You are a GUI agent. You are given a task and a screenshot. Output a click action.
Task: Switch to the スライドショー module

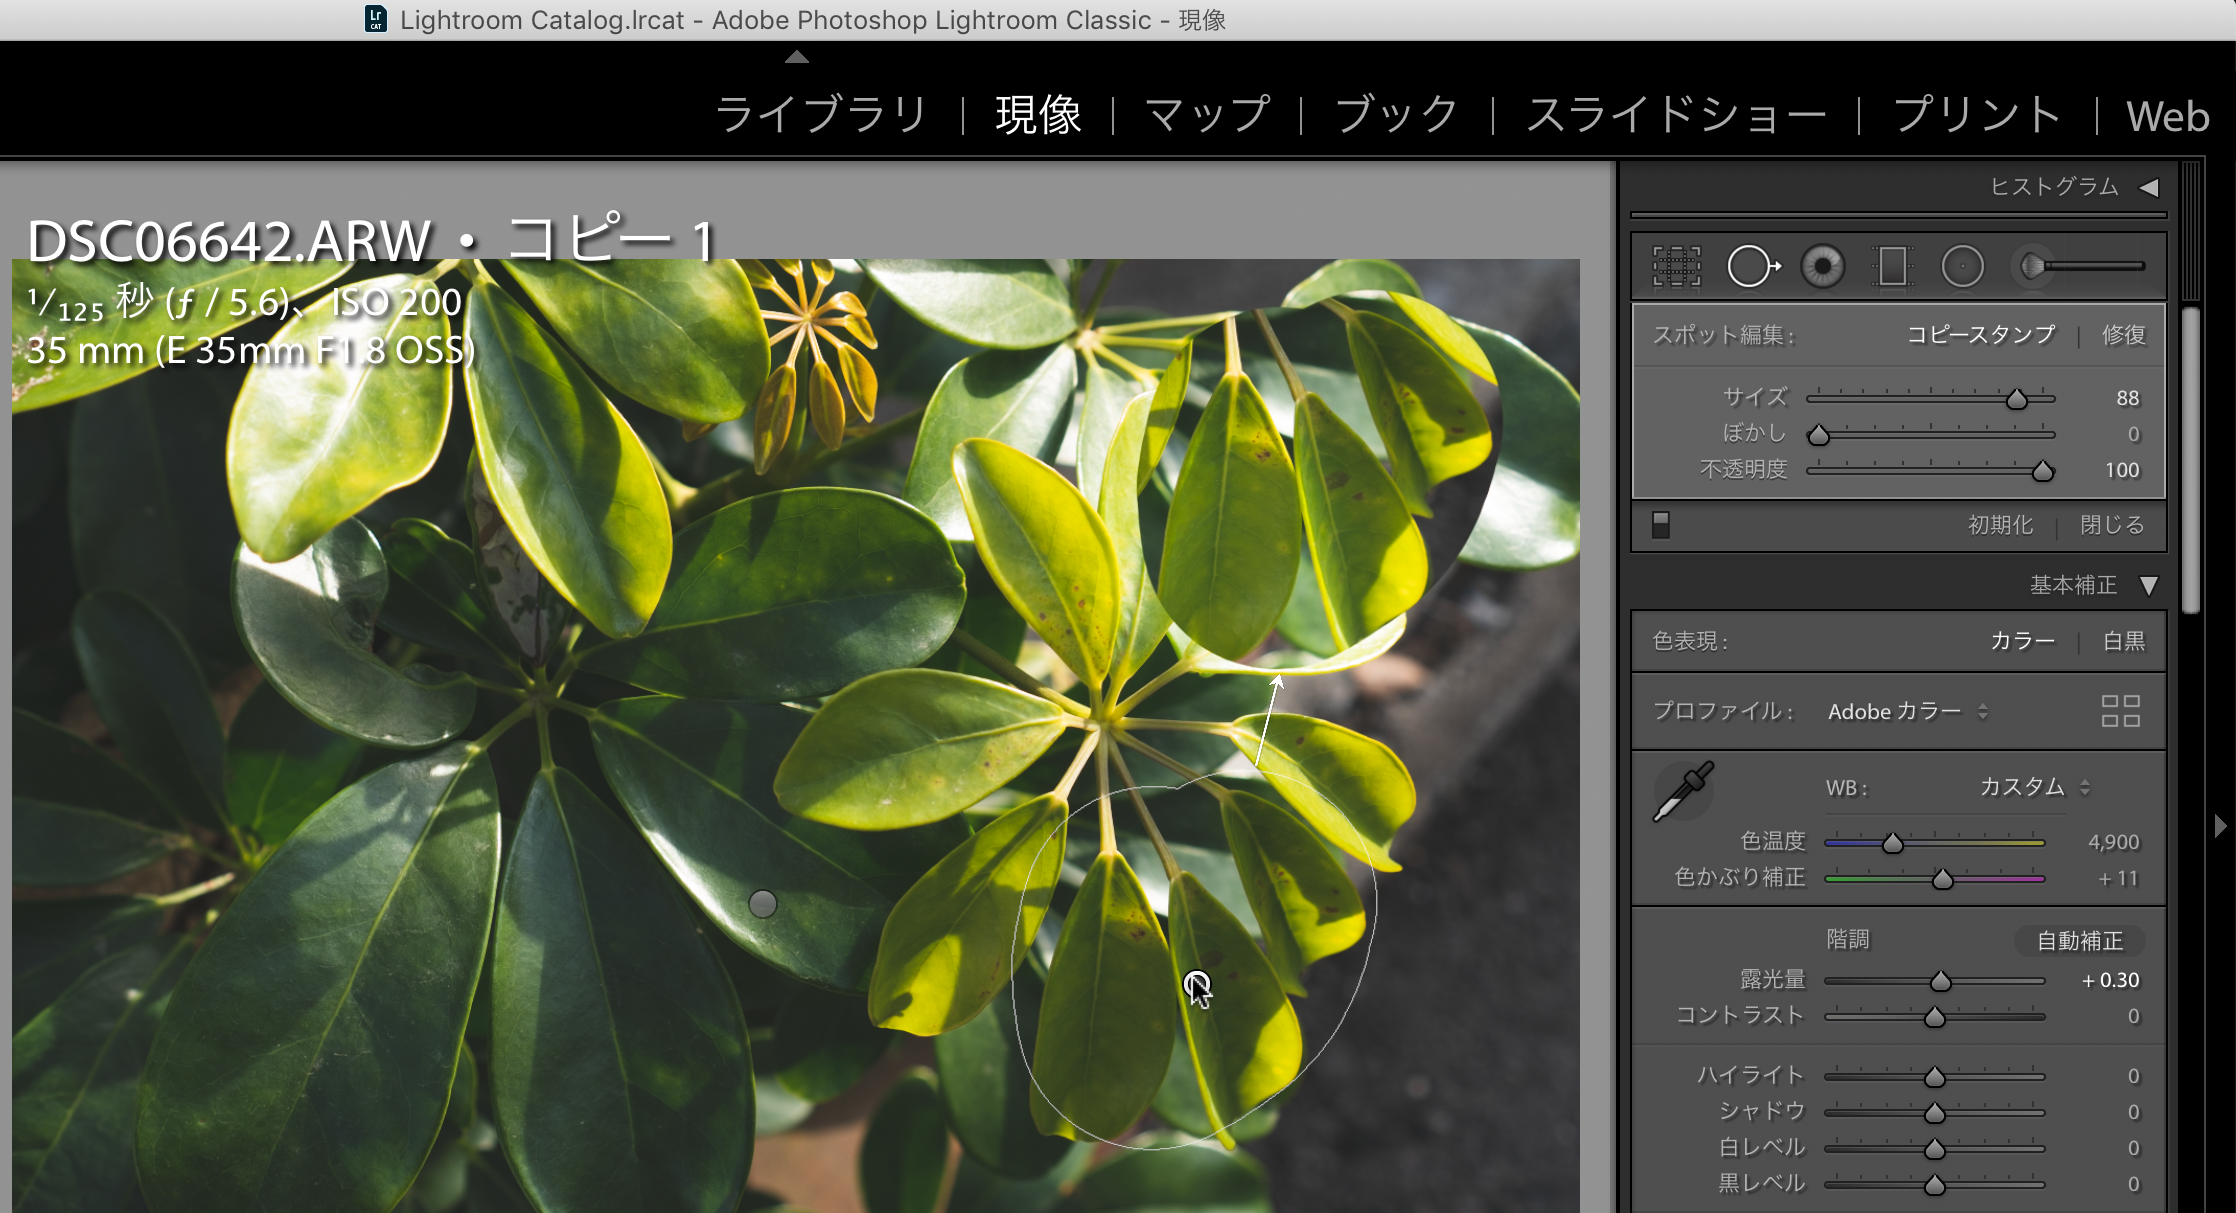[x=1676, y=115]
